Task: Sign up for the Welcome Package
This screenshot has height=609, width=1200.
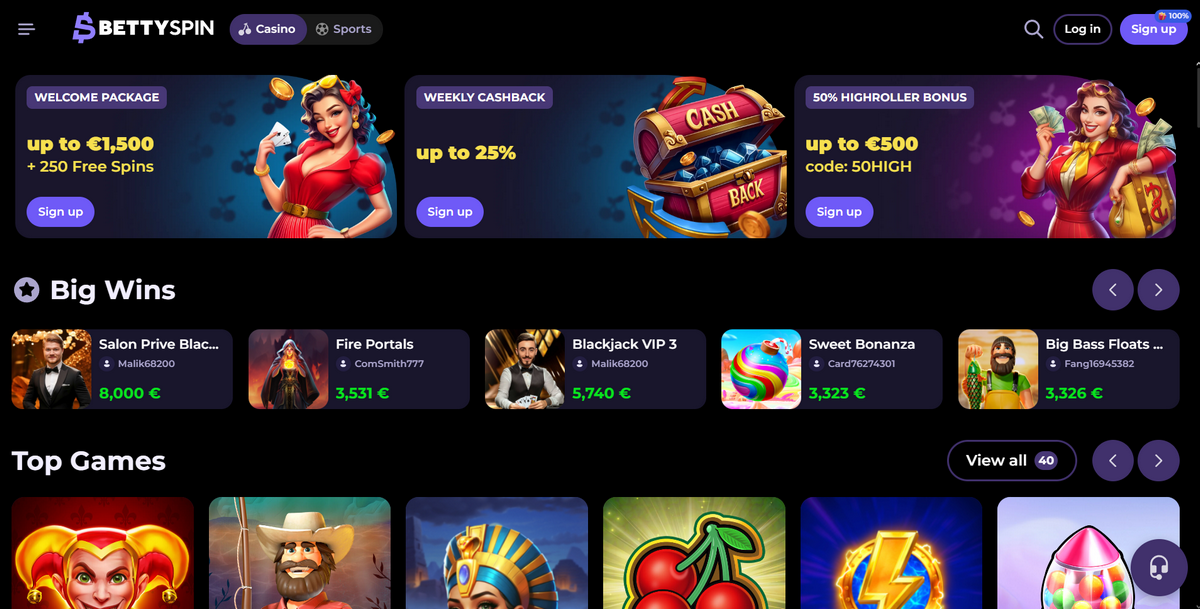Action: [x=61, y=212]
